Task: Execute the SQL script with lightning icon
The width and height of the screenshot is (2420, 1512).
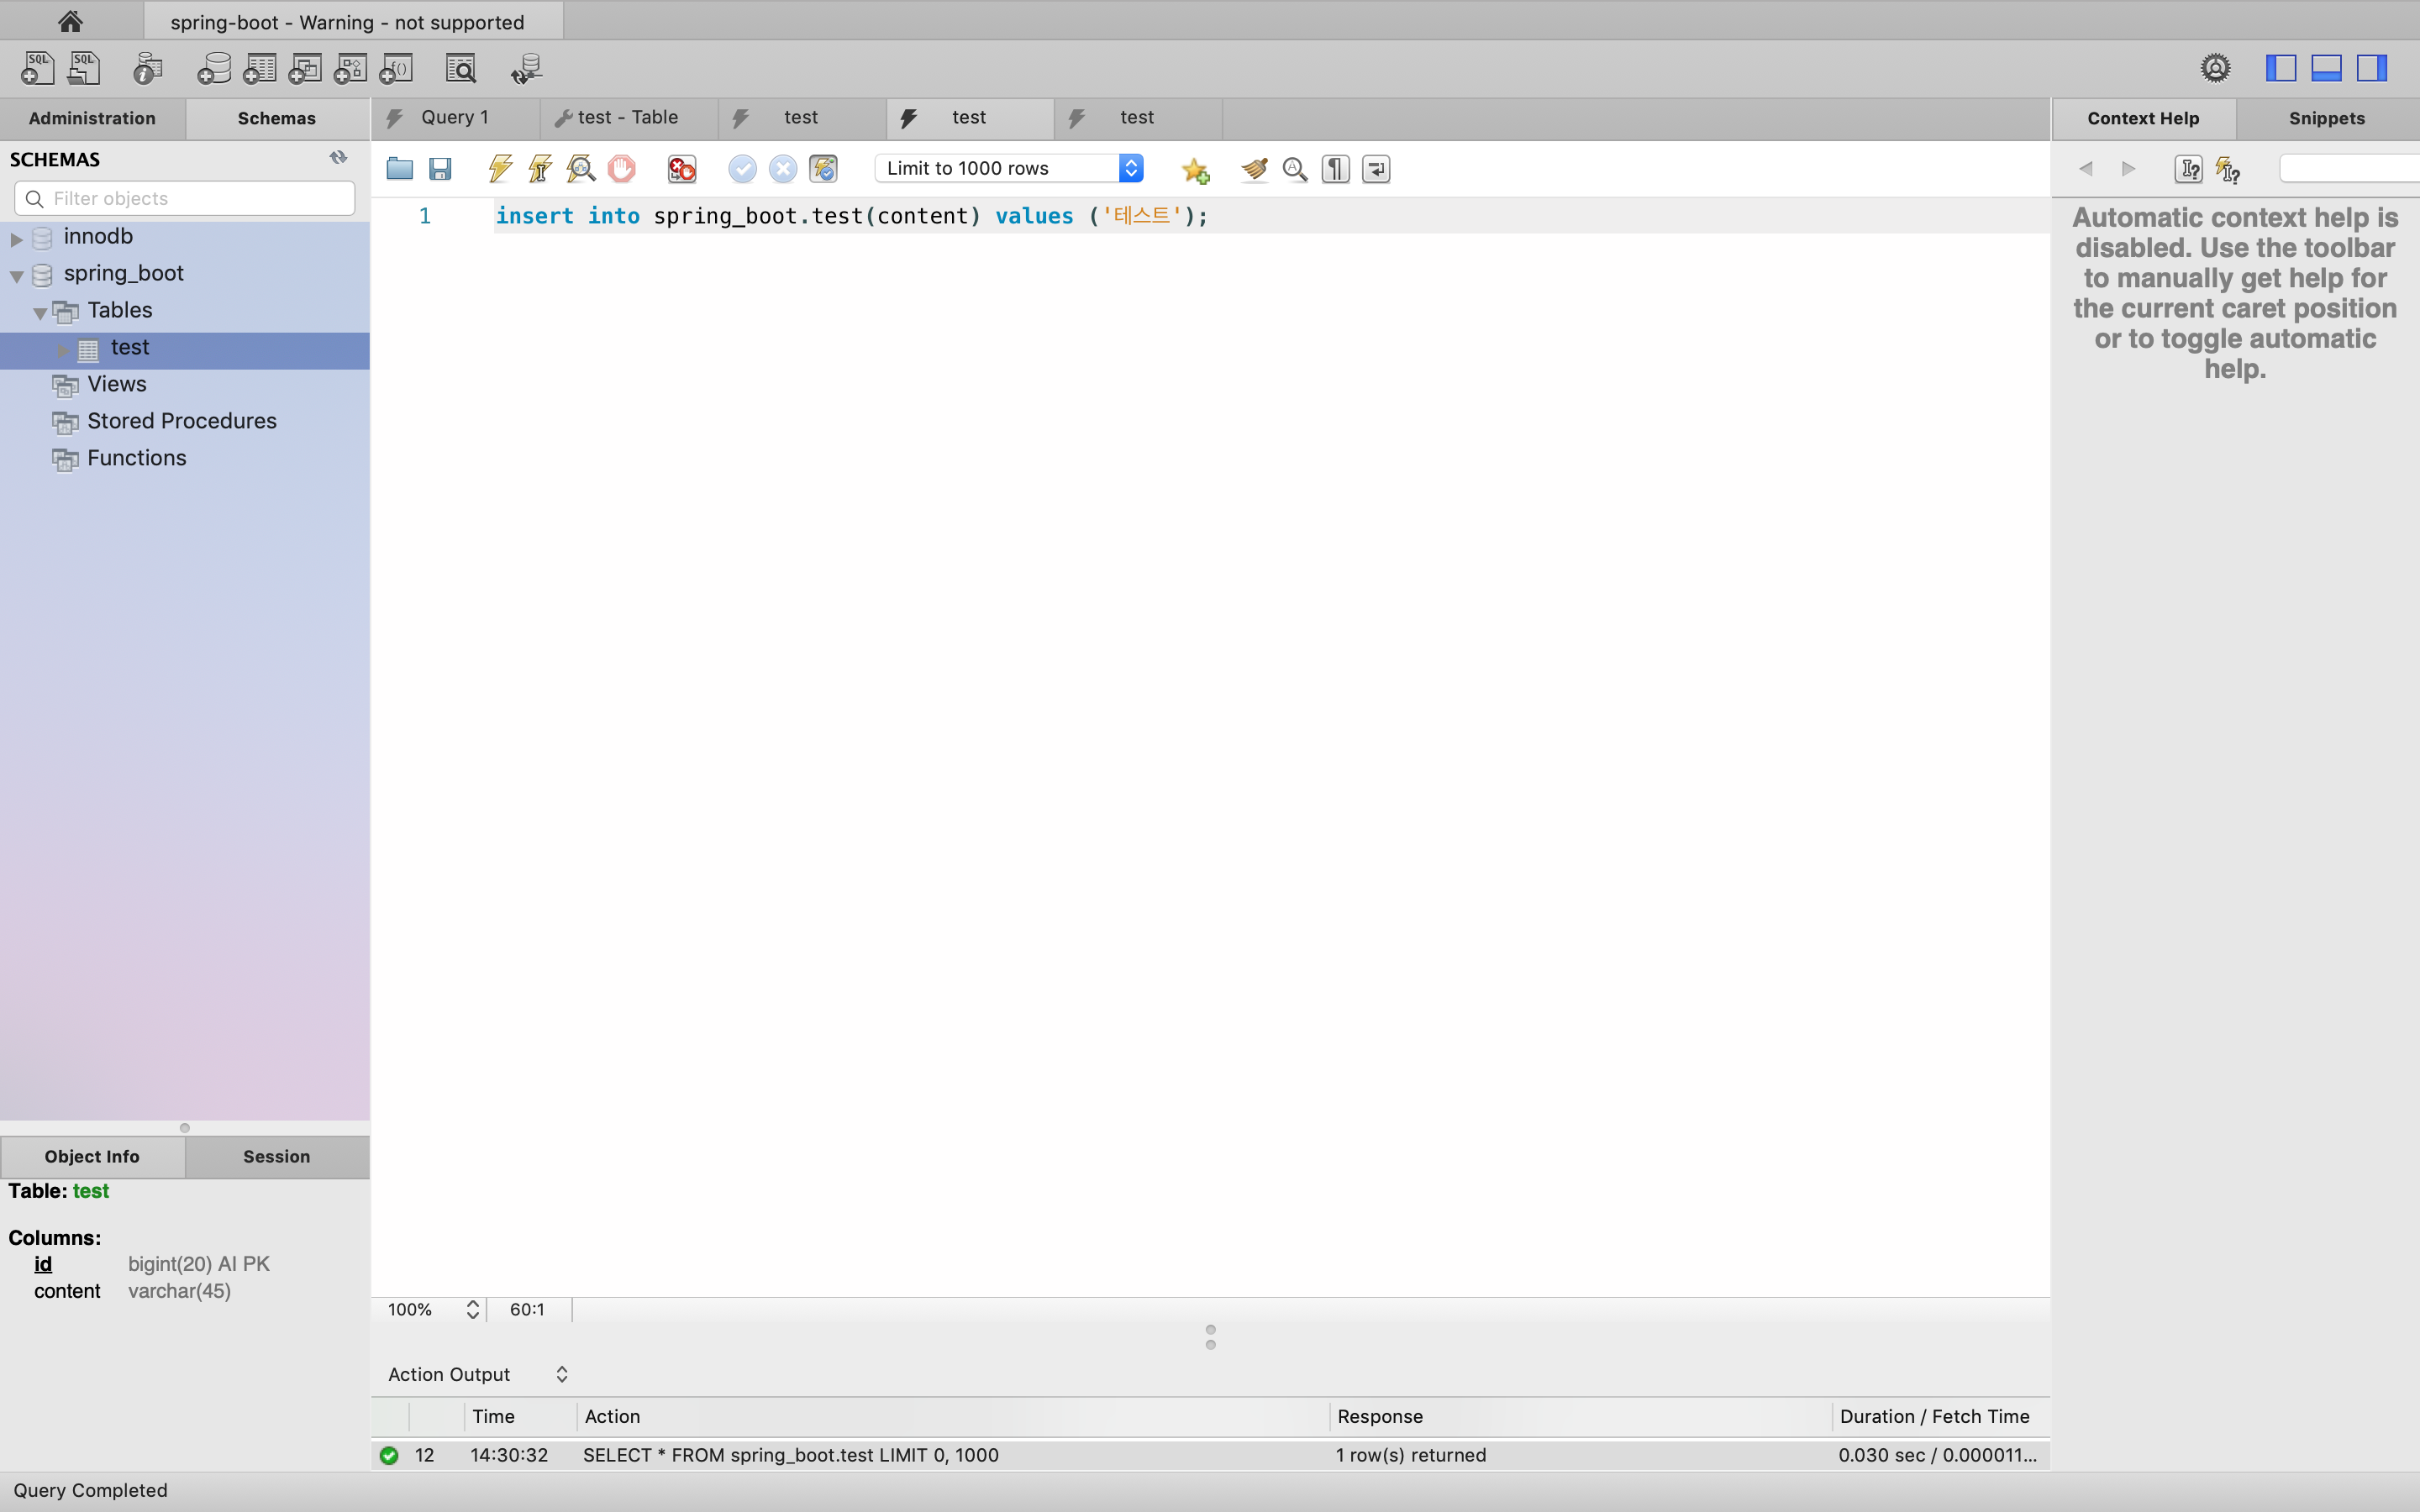Action: tap(500, 169)
